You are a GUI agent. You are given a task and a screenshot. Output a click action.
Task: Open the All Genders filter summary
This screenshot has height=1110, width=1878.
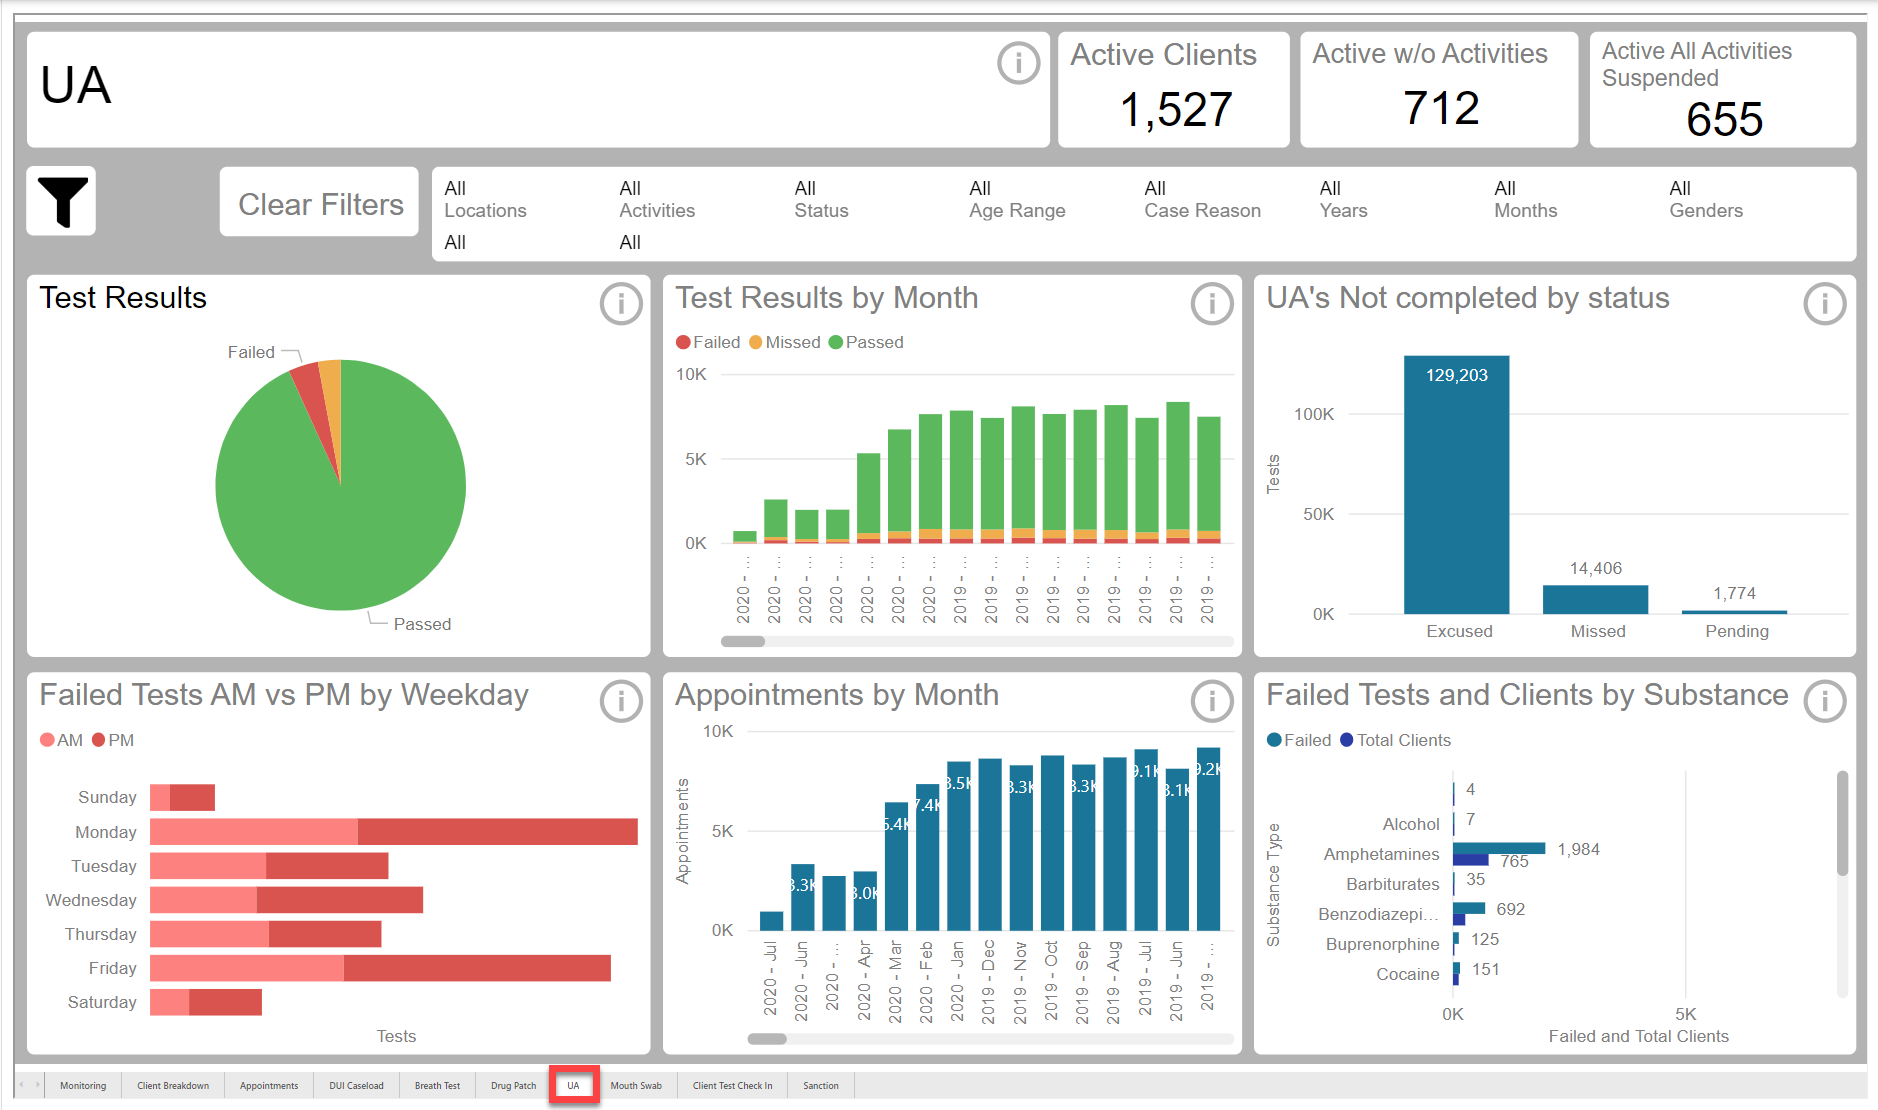[x=1705, y=200]
